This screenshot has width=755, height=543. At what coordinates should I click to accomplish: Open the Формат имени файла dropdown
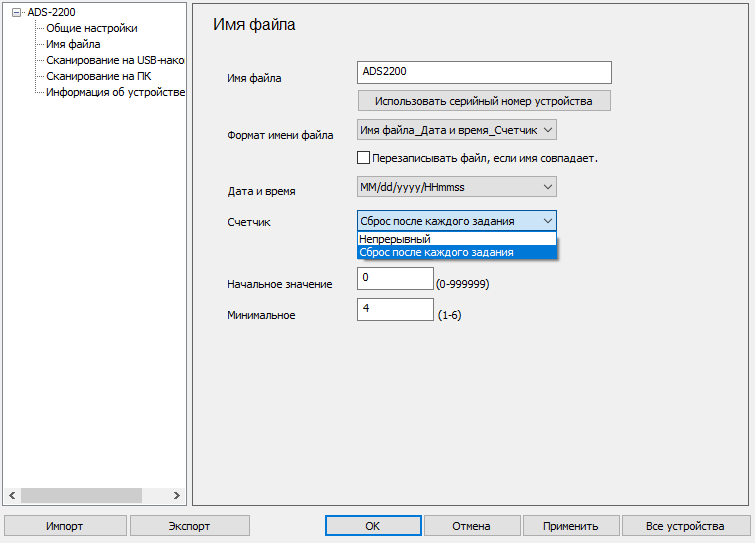[456, 129]
